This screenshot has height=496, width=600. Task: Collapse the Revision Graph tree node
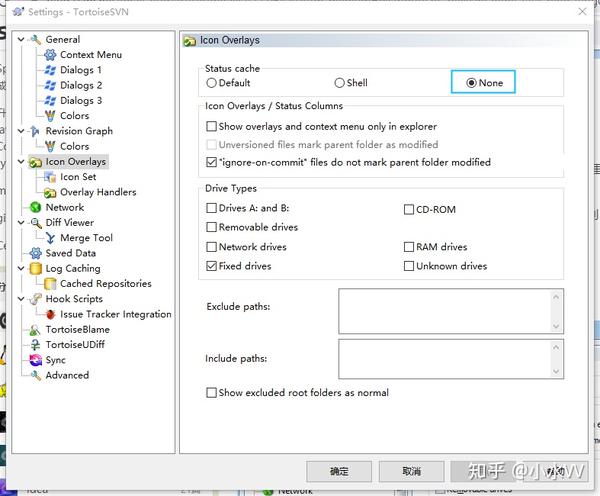[x=21, y=131]
